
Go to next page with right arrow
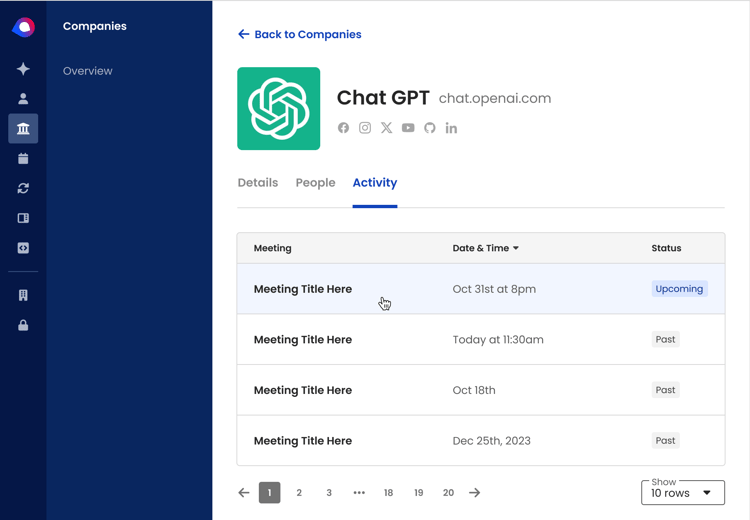[474, 493]
